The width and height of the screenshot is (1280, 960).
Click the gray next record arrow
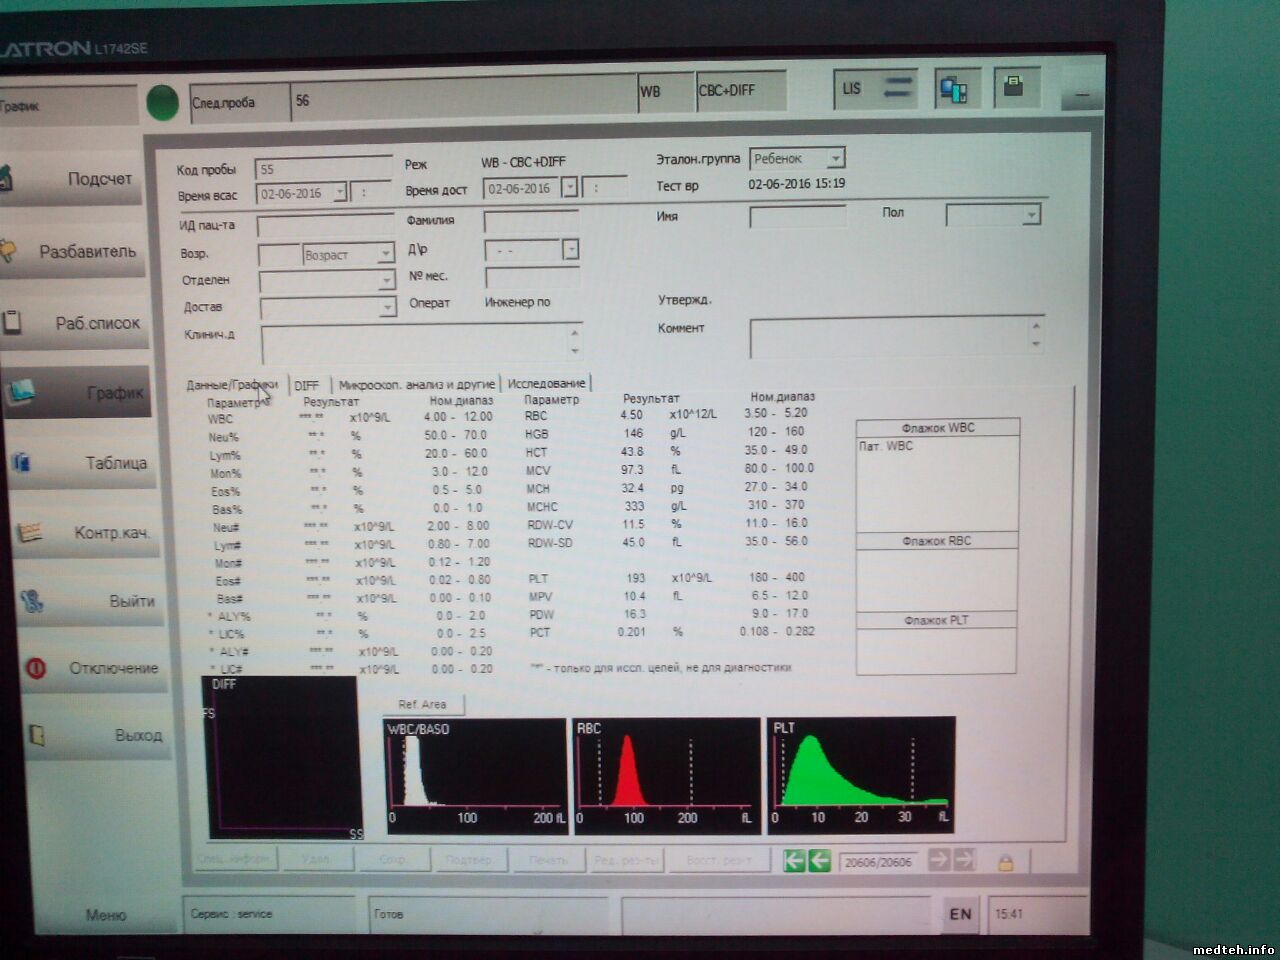[x=938, y=859]
